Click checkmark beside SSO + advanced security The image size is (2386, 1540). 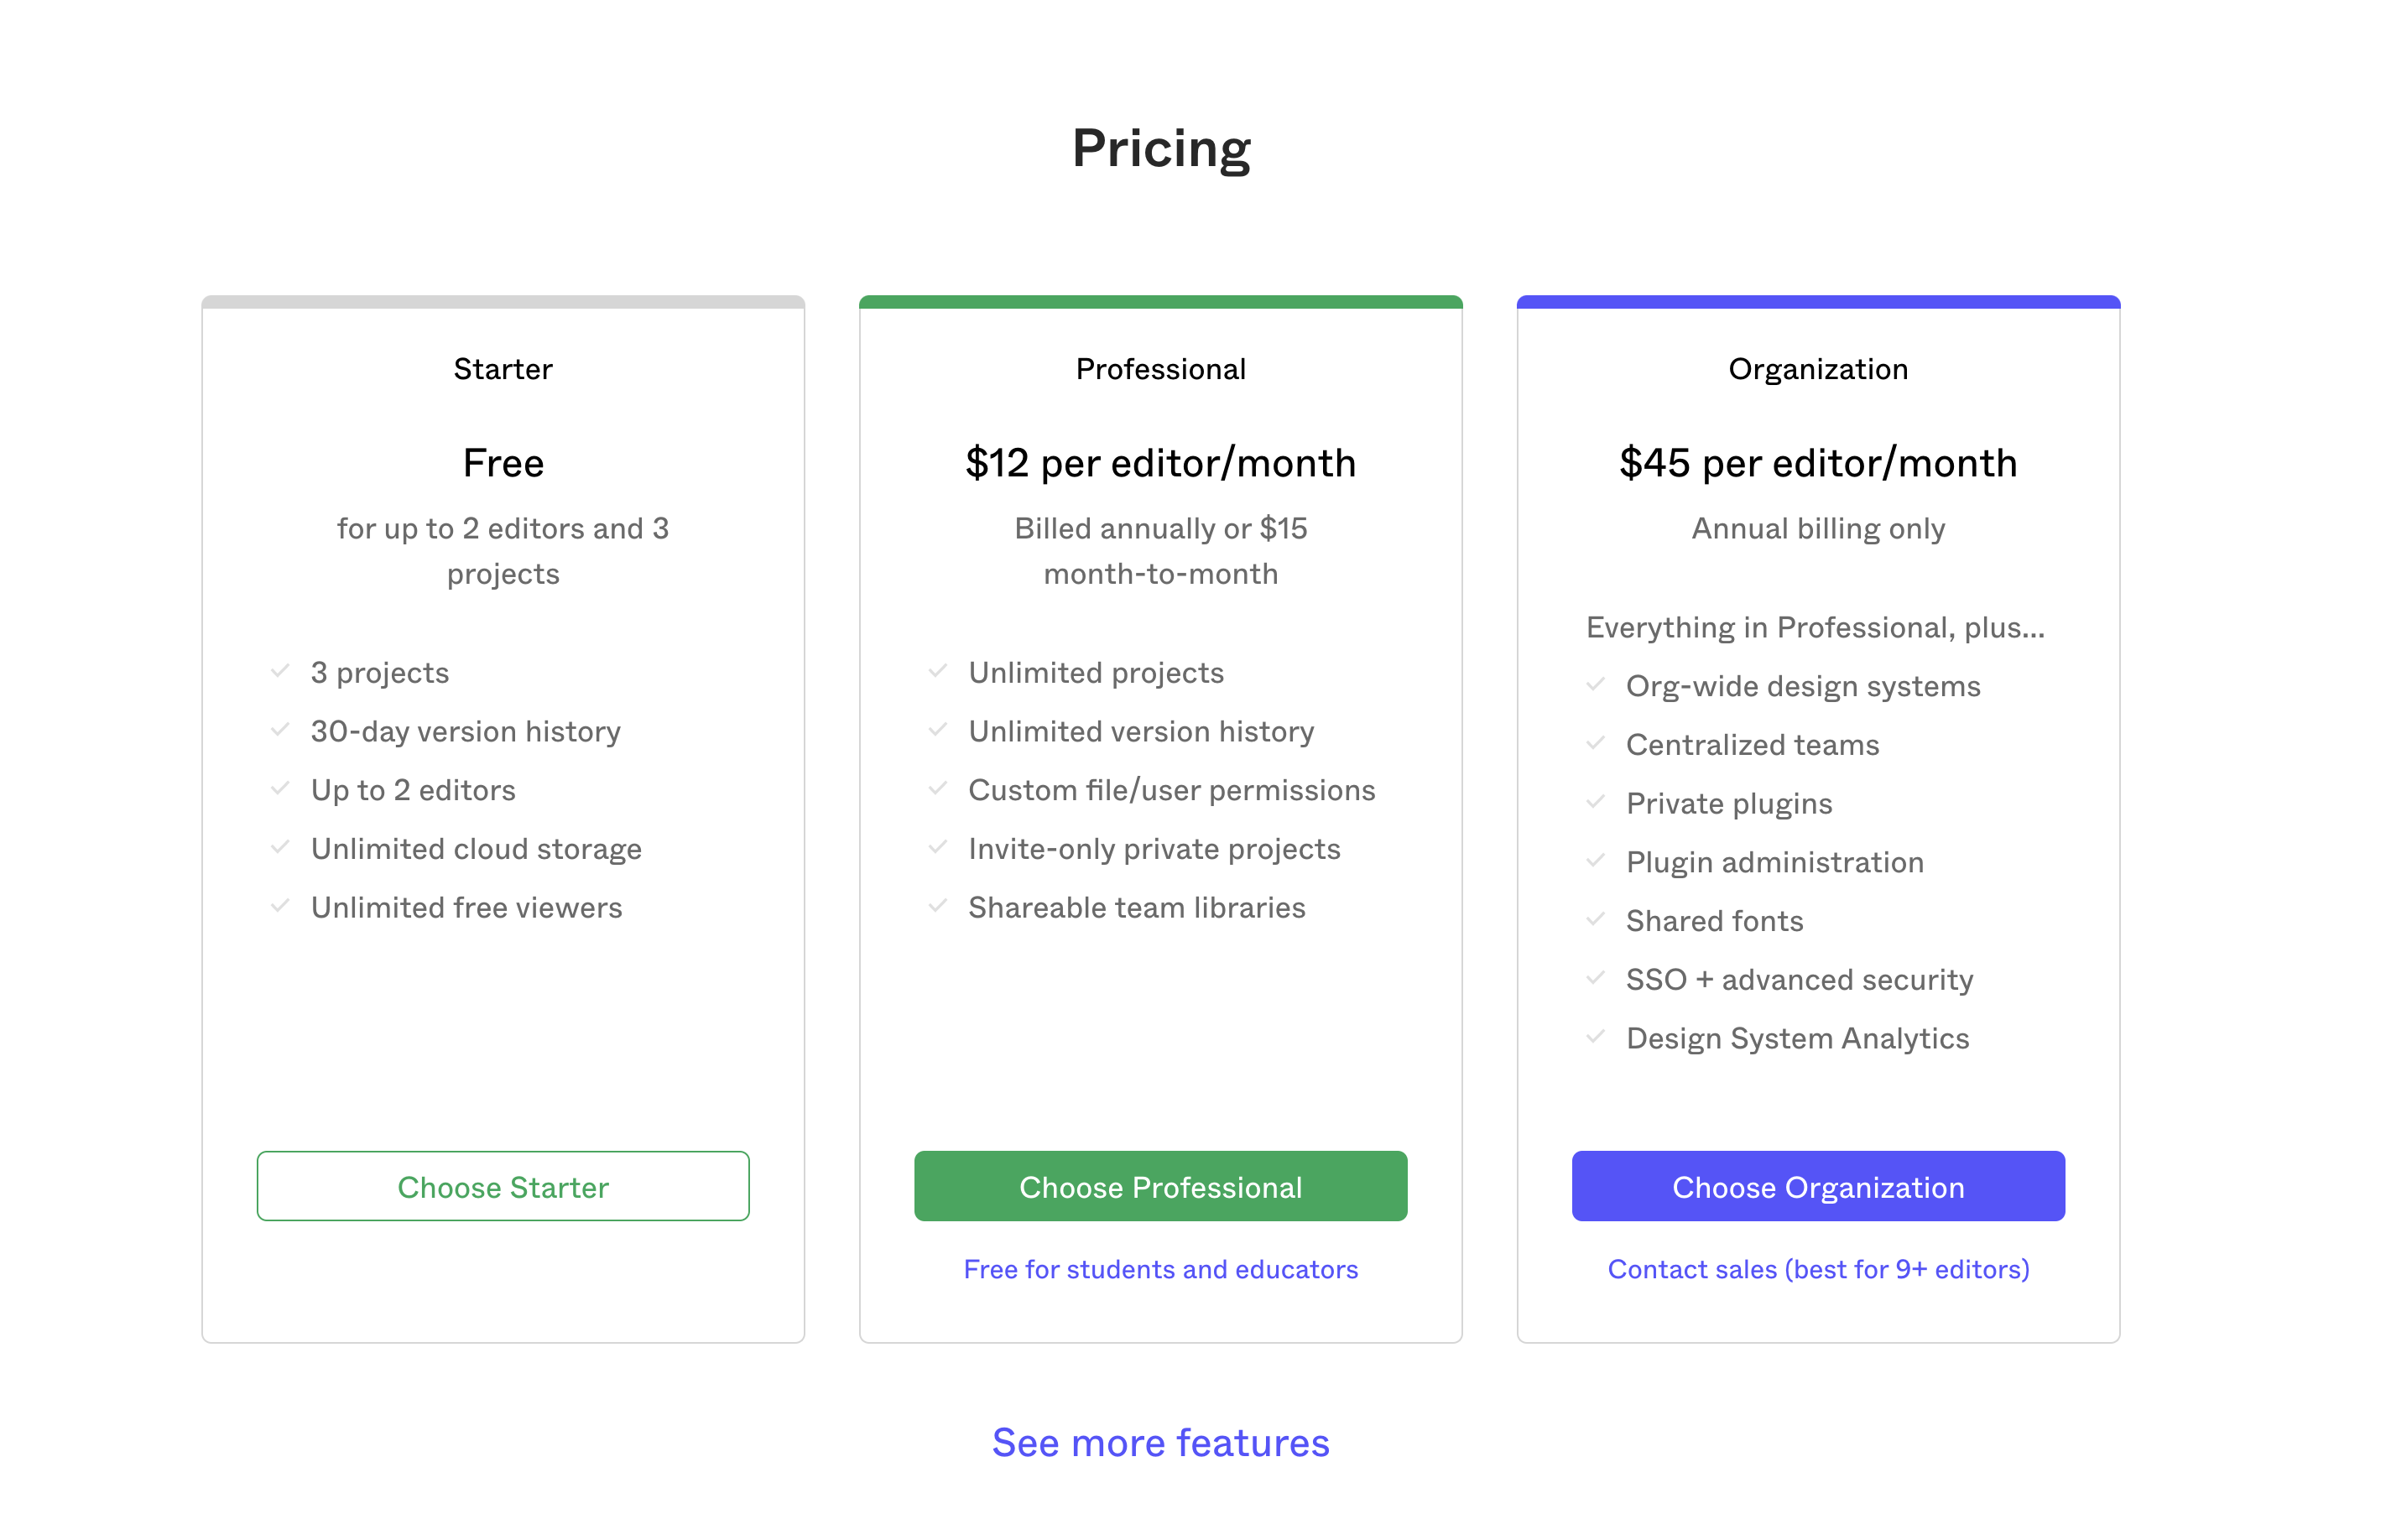(x=1595, y=978)
